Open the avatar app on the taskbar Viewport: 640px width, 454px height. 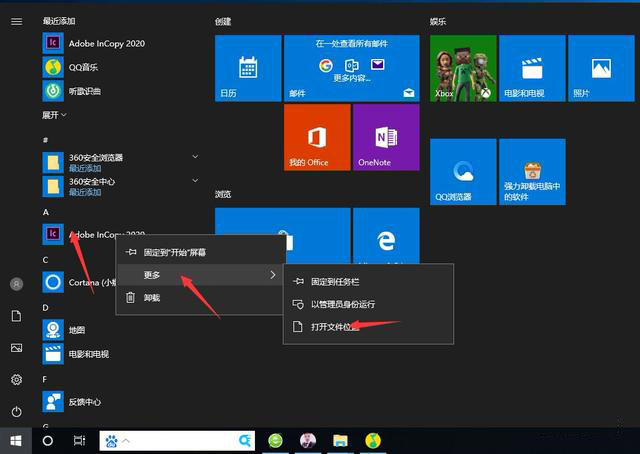coord(308,441)
